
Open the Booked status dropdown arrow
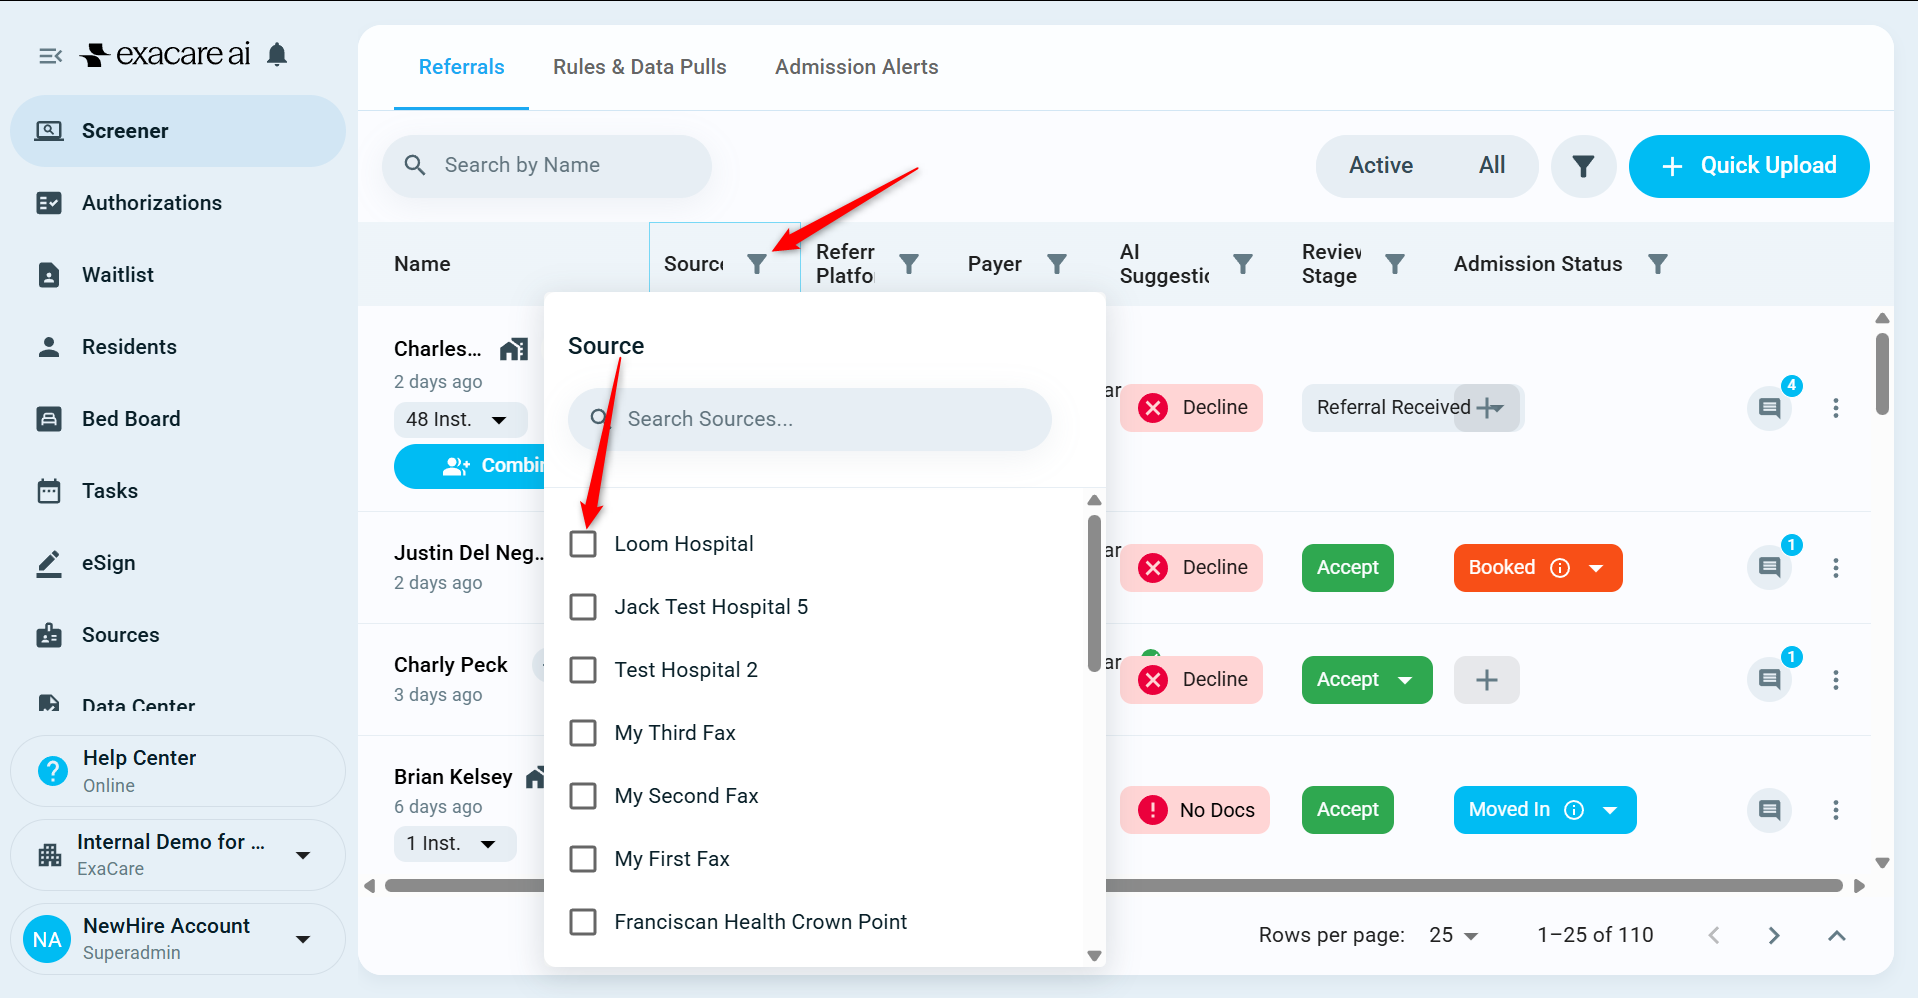pyautogui.click(x=1597, y=568)
